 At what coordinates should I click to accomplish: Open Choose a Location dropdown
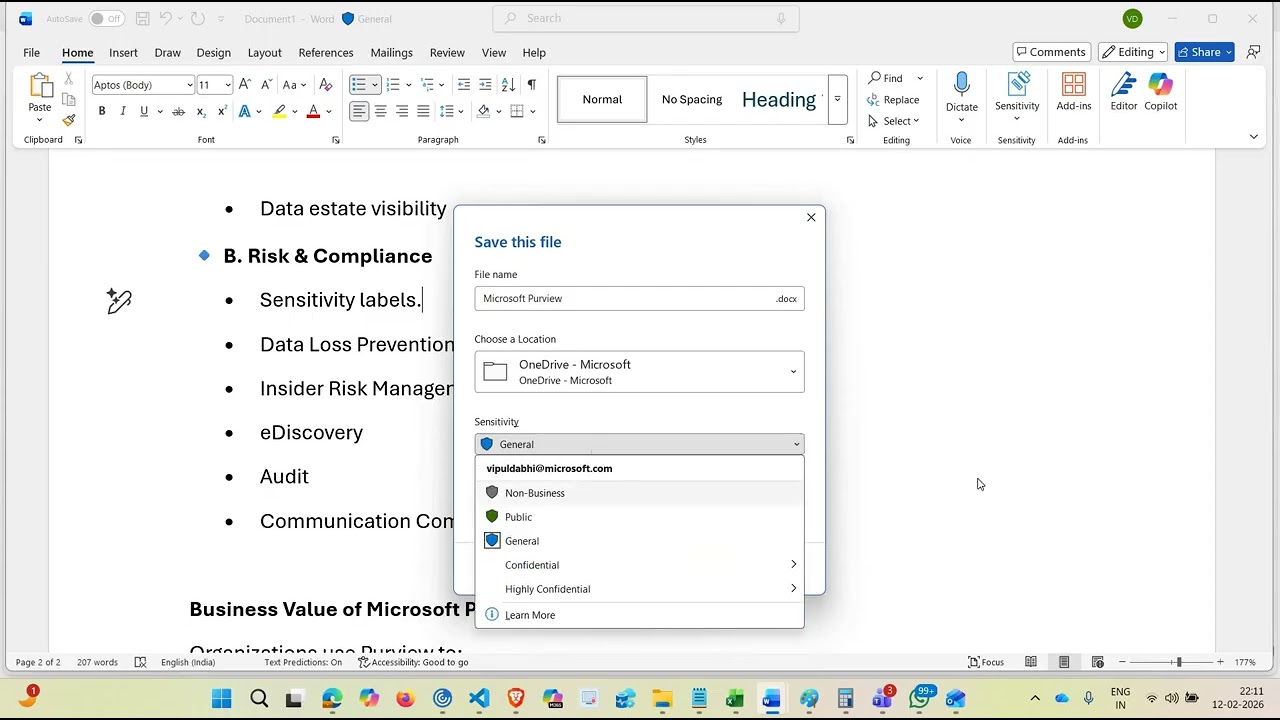(639, 372)
